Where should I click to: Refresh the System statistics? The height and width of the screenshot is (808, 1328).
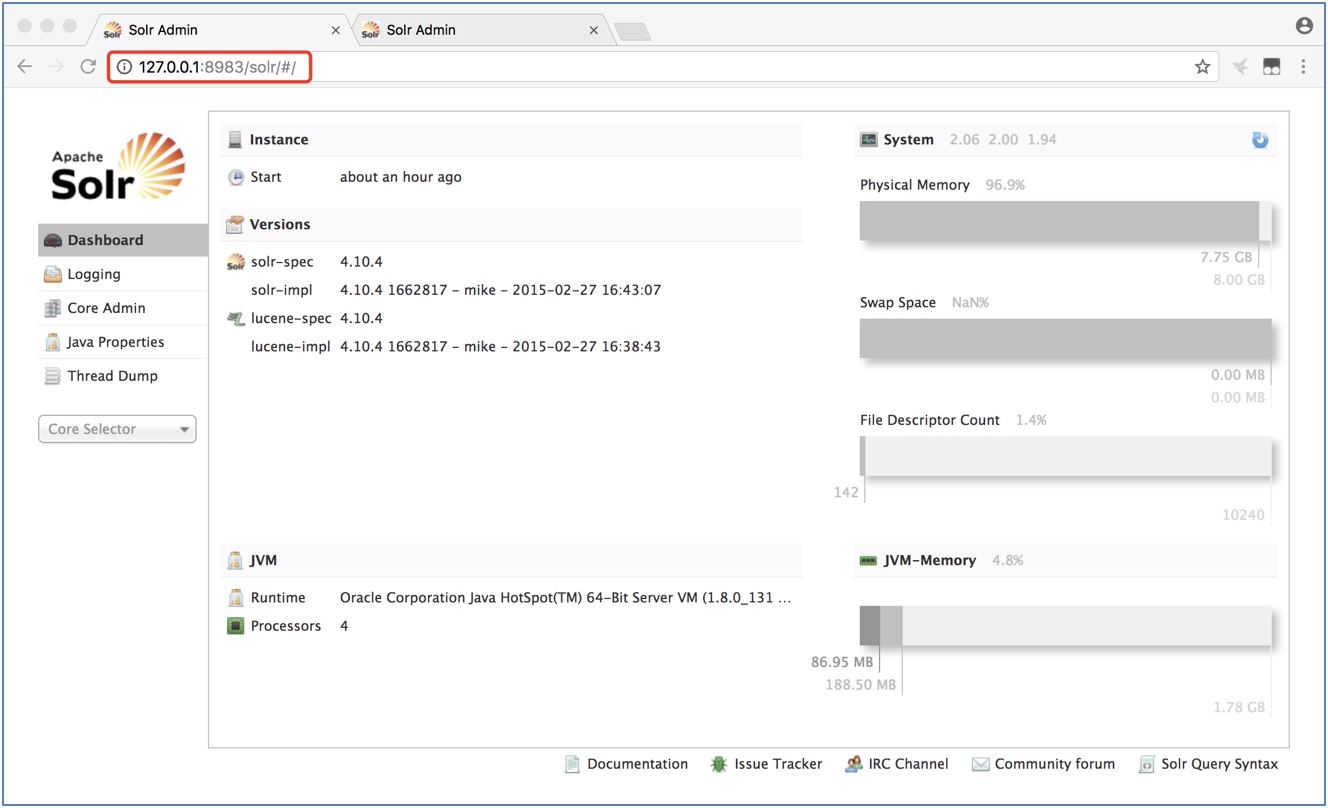(x=1260, y=140)
